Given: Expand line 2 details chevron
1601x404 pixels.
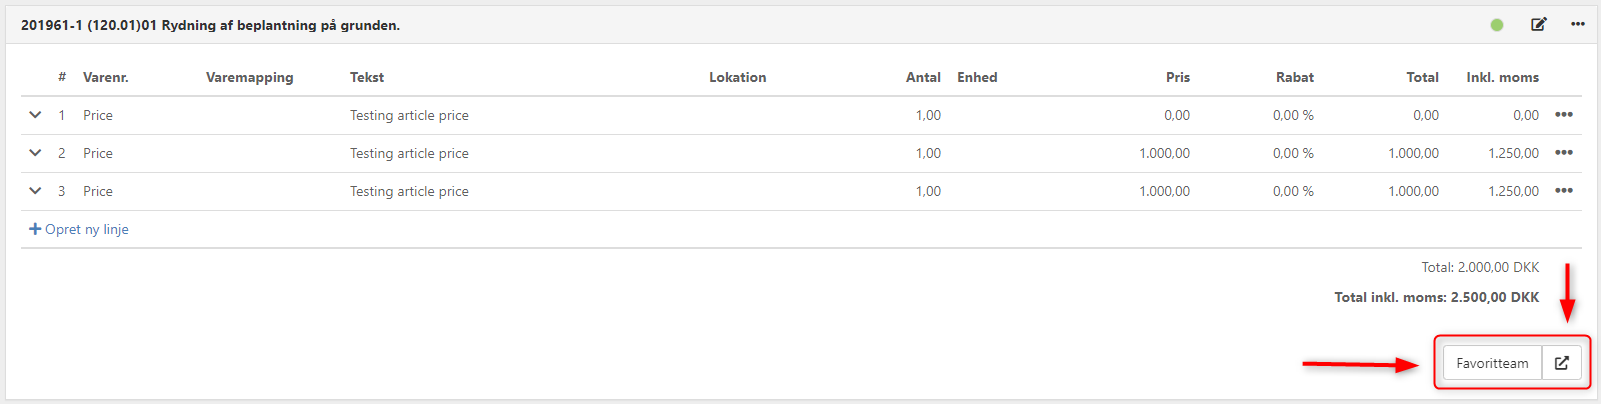Looking at the screenshot, I should tap(35, 153).
